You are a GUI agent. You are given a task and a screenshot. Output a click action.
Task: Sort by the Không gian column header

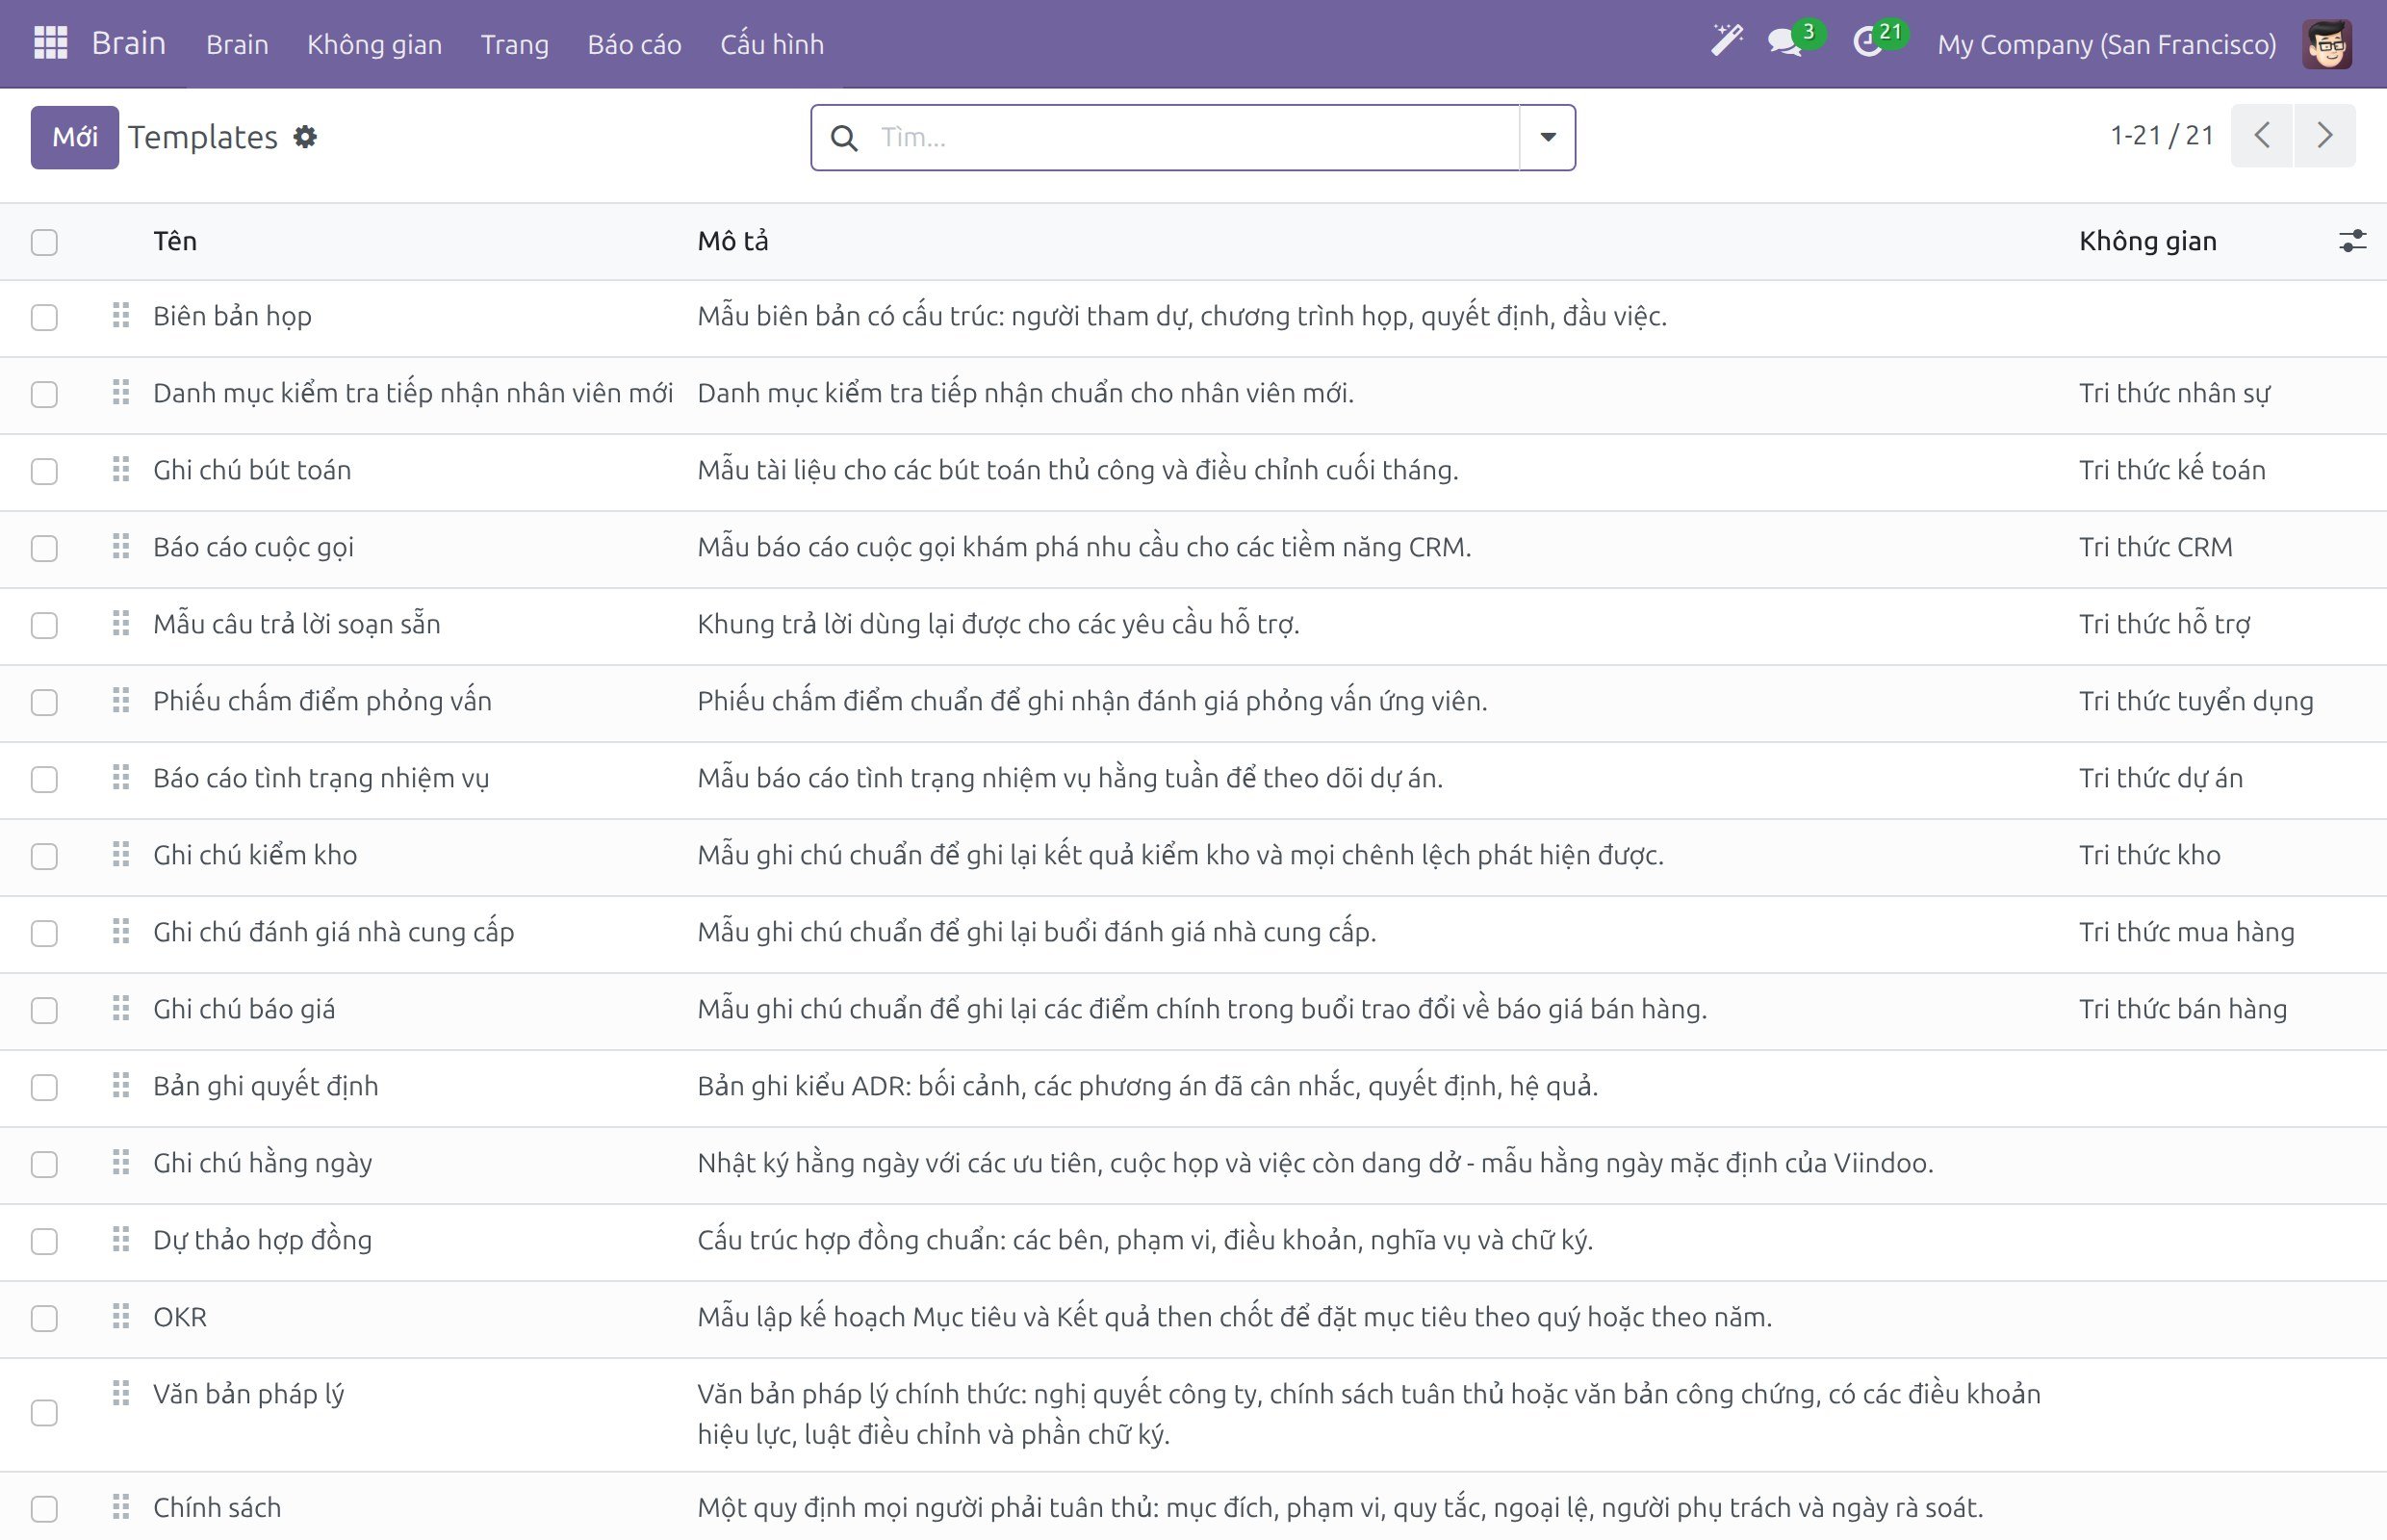pos(2147,241)
